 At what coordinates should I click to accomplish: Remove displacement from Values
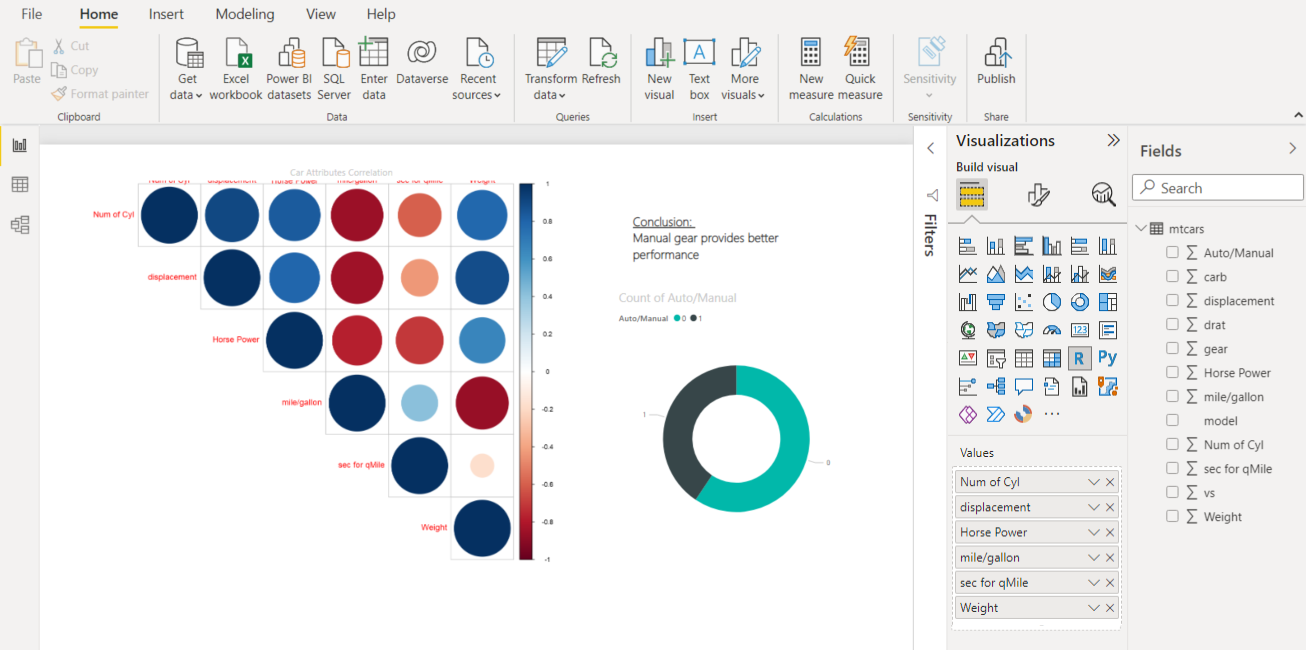coord(1110,507)
